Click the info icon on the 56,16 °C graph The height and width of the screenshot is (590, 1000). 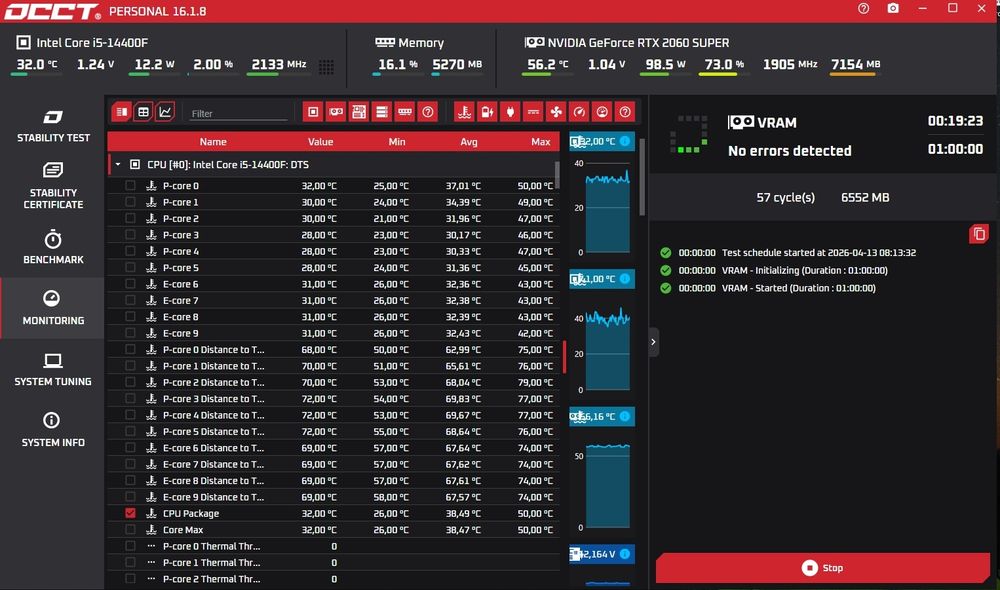pyautogui.click(x=625, y=416)
